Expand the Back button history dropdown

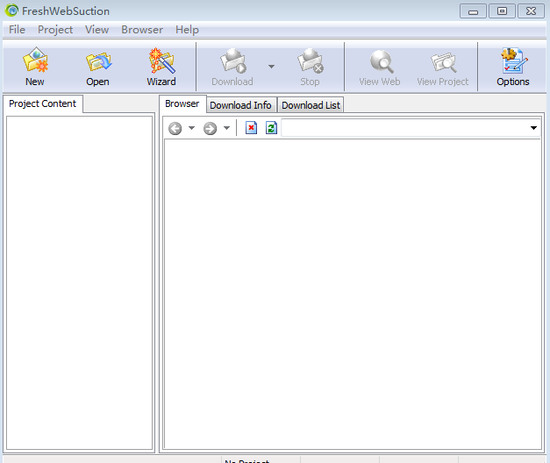tap(192, 128)
